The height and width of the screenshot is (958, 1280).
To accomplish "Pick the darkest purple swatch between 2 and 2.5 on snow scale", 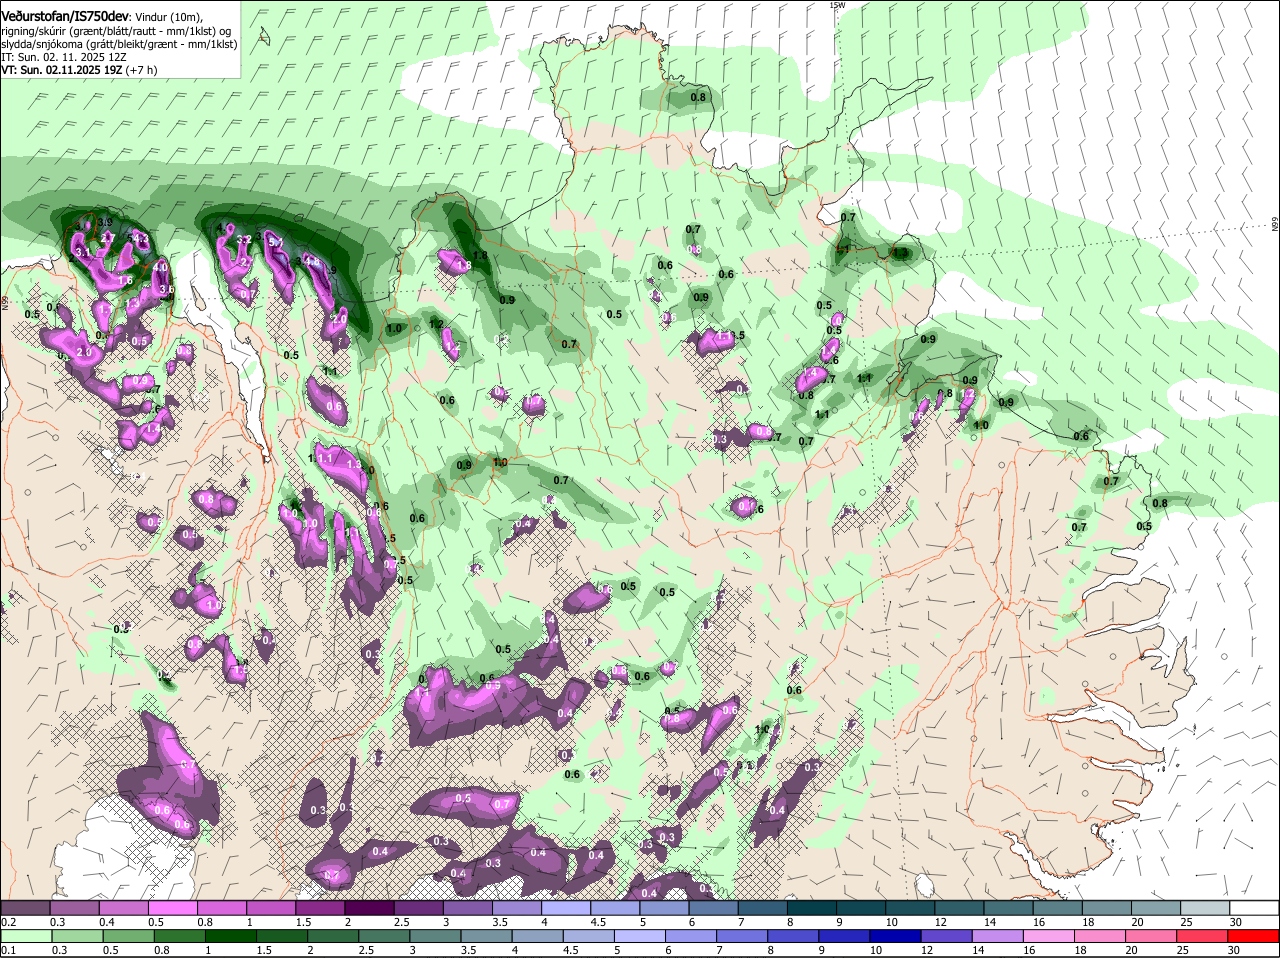I will (x=372, y=907).
